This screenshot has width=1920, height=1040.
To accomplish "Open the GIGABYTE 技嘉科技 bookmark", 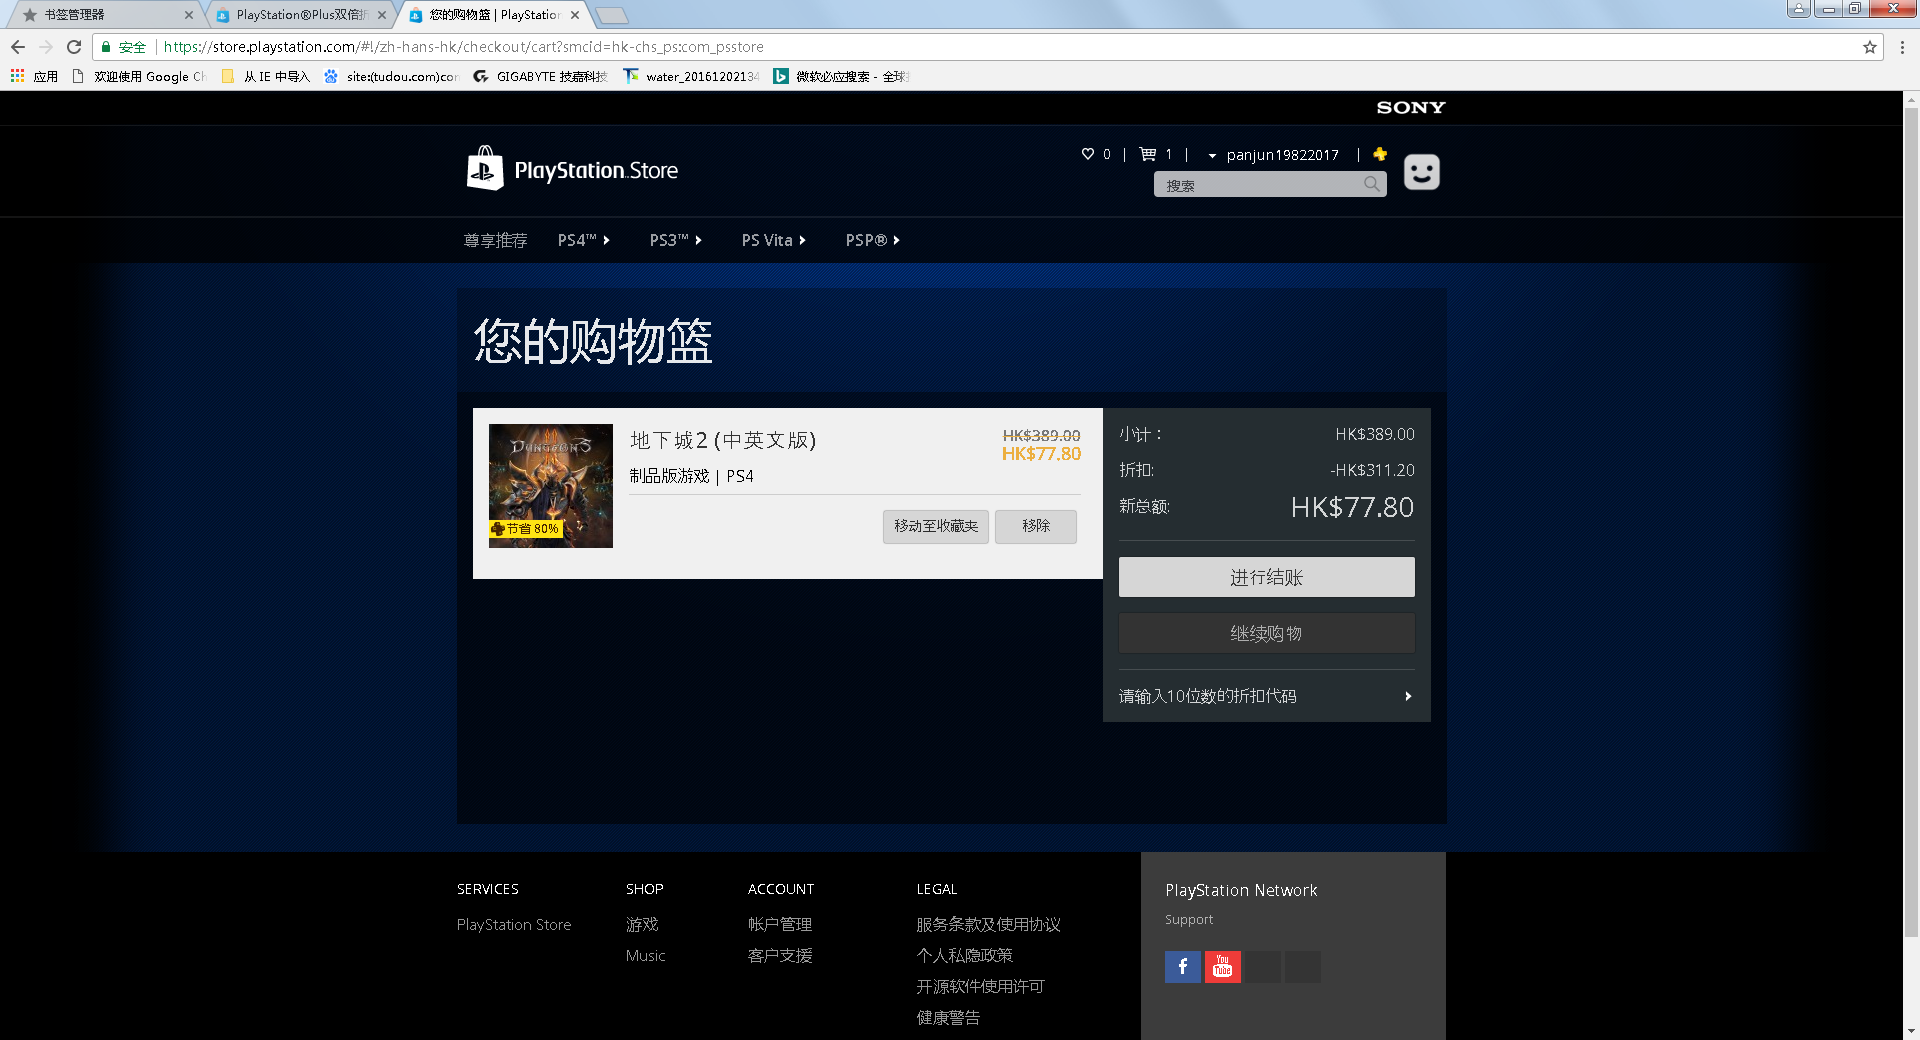I will click(x=542, y=76).
